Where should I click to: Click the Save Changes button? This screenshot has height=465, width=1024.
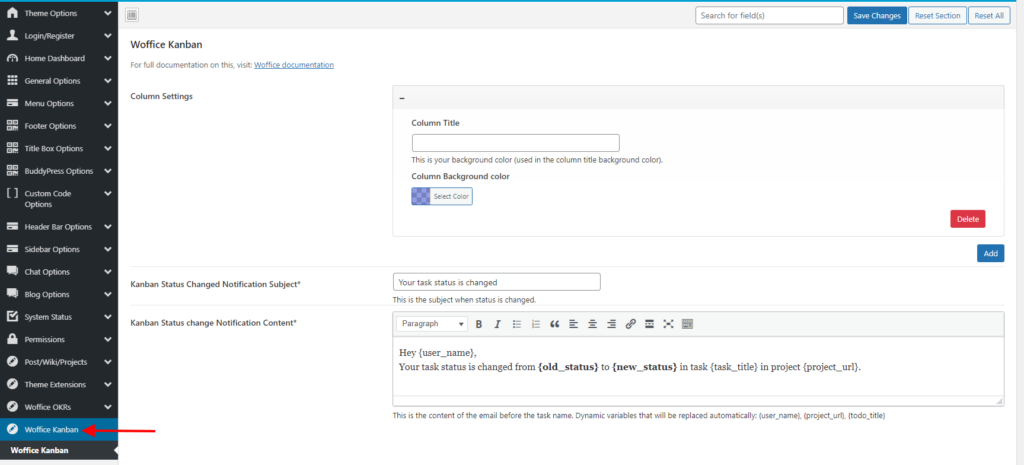pos(876,15)
